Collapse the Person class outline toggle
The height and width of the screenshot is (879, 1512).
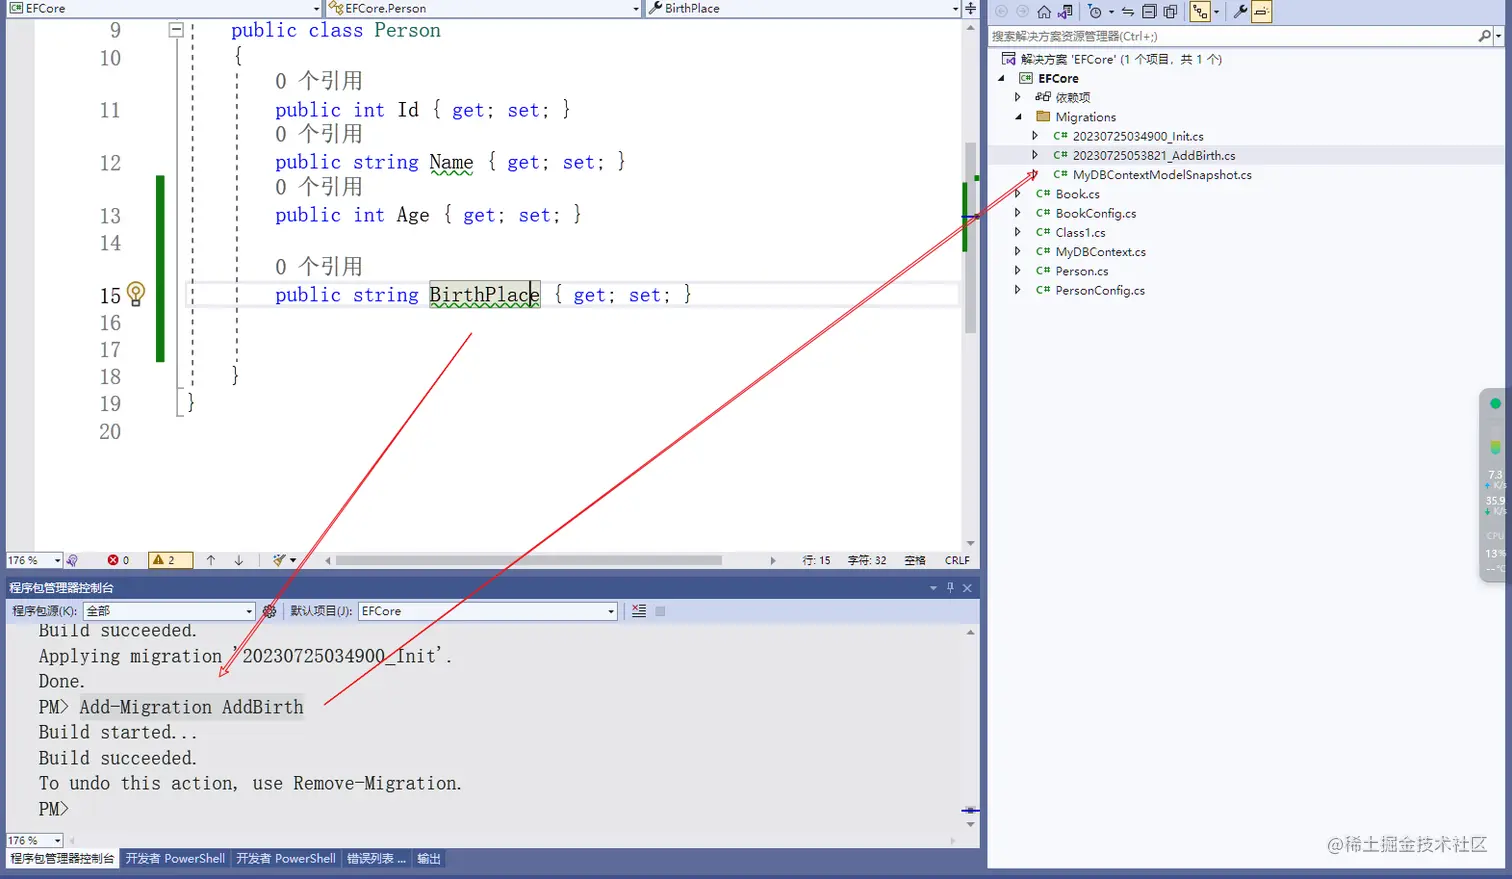pos(176,30)
